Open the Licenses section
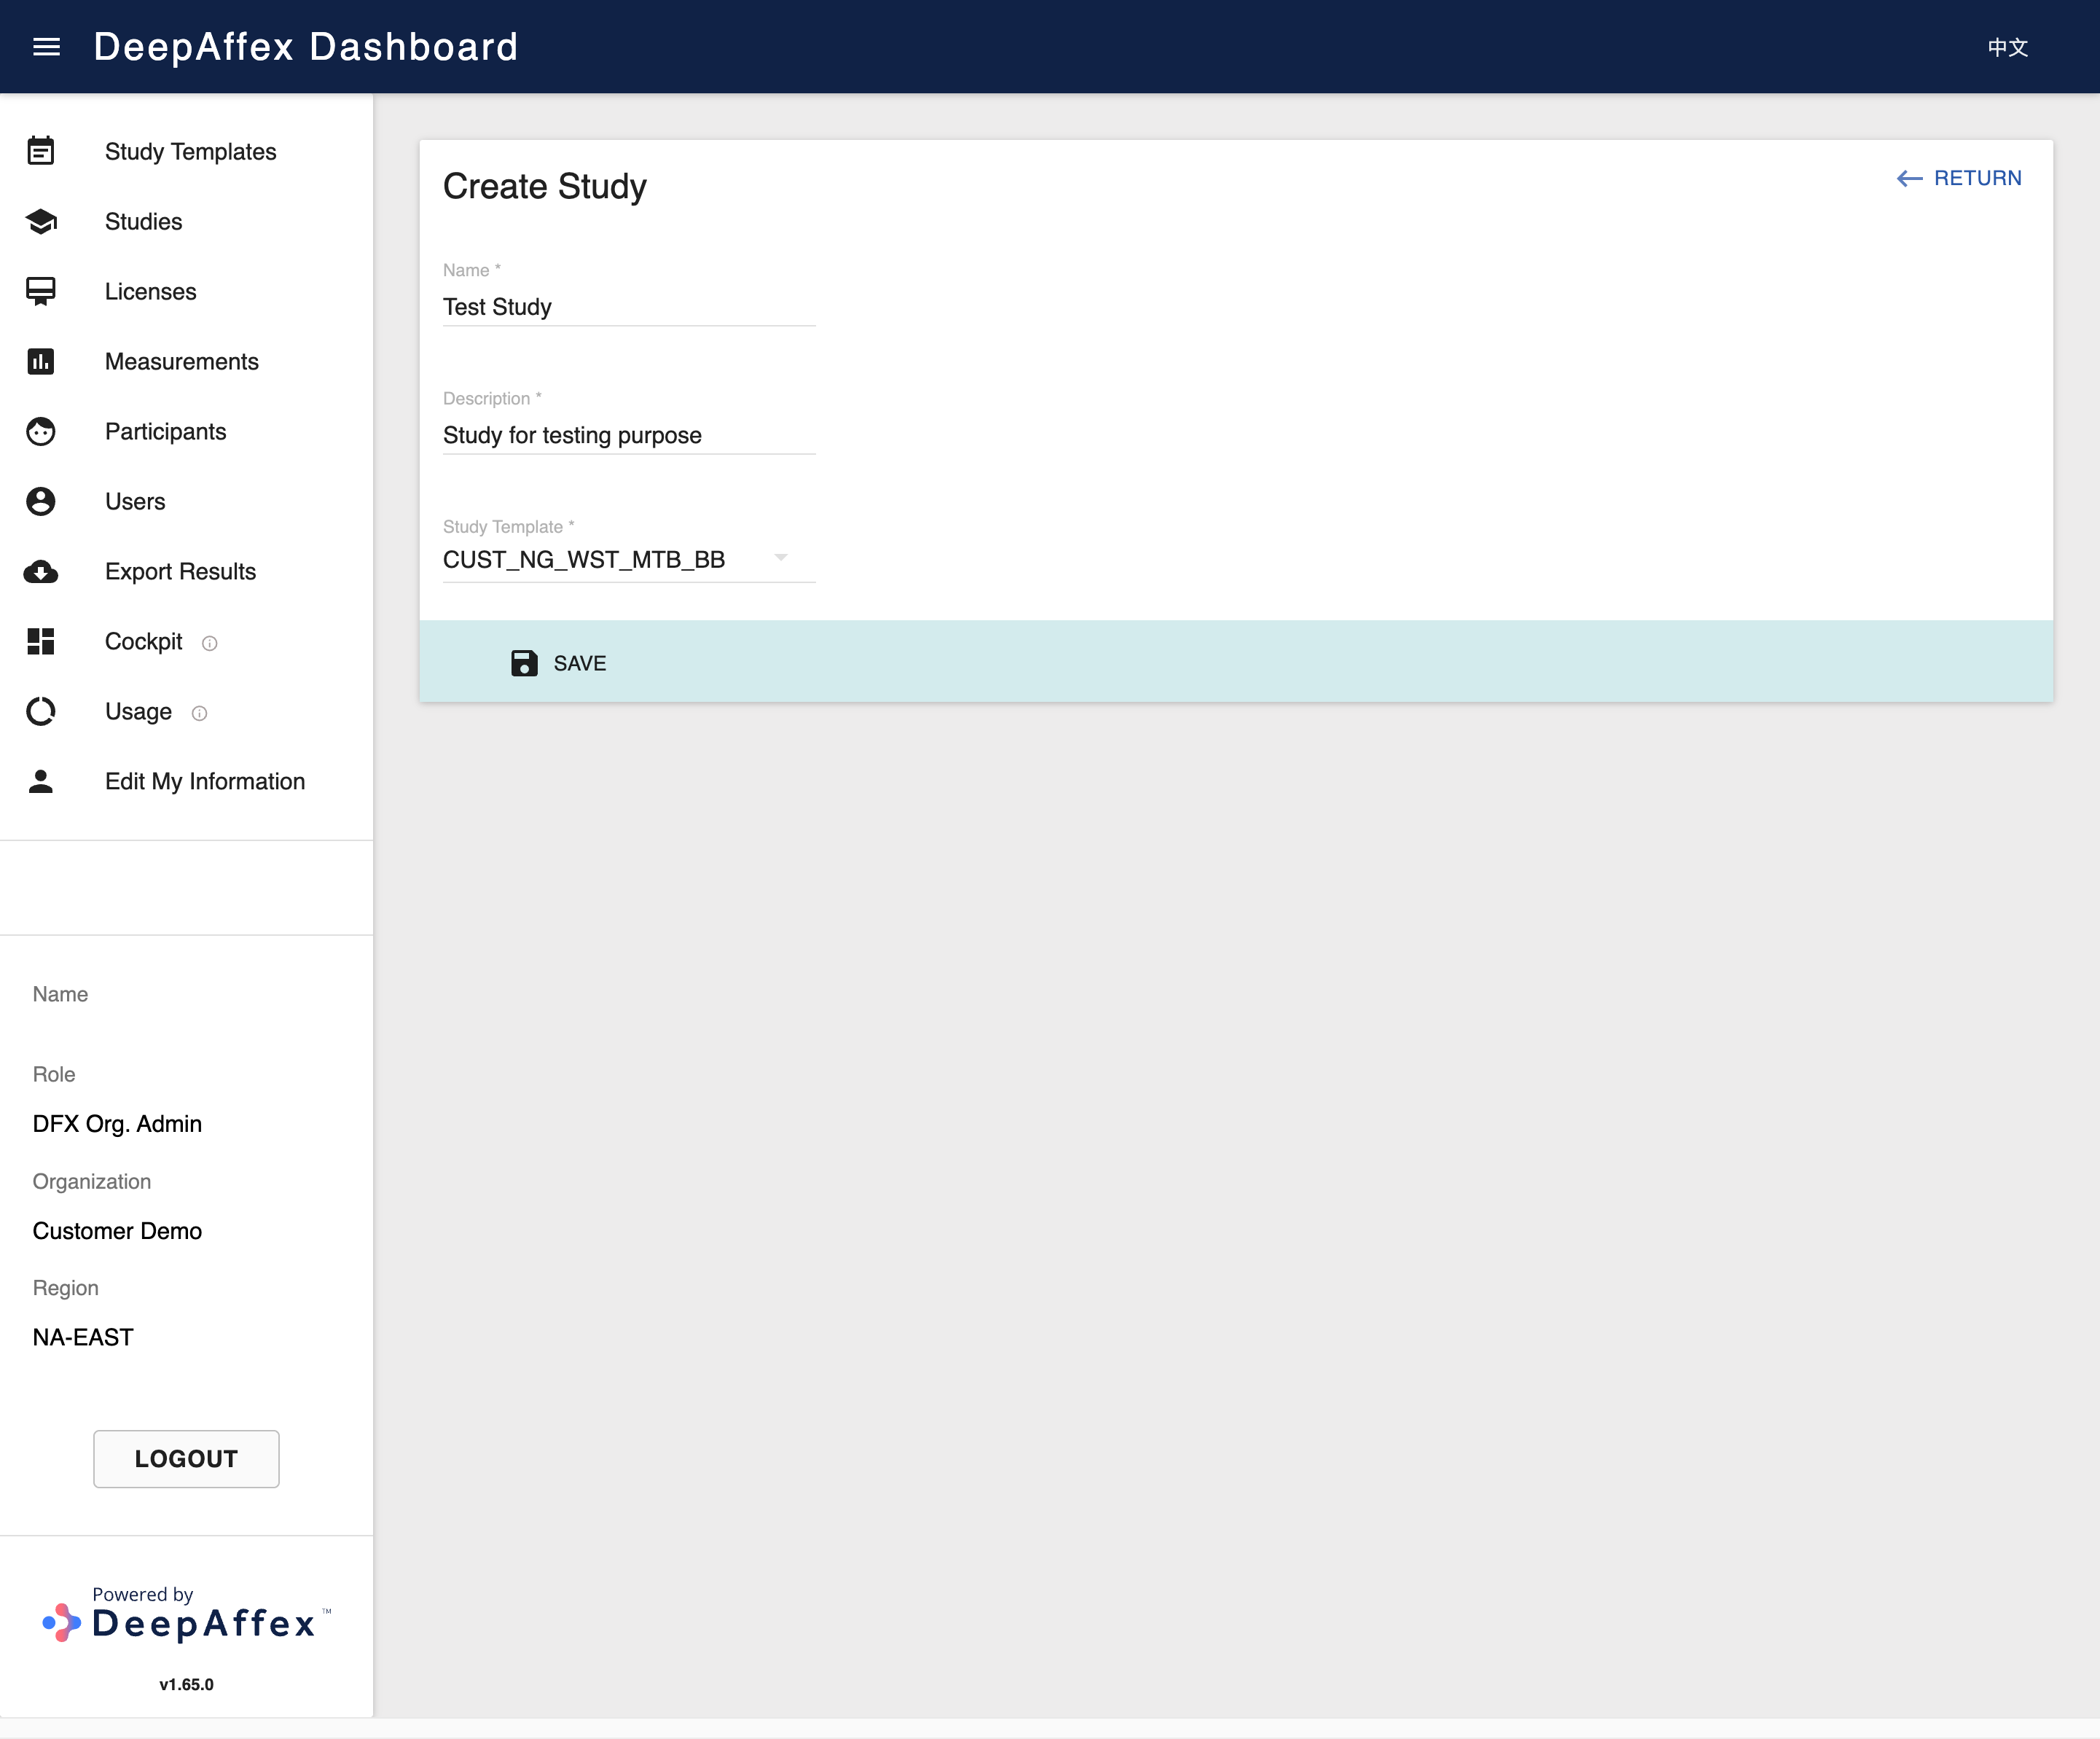Image resolution: width=2100 pixels, height=1739 pixels. [x=187, y=291]
